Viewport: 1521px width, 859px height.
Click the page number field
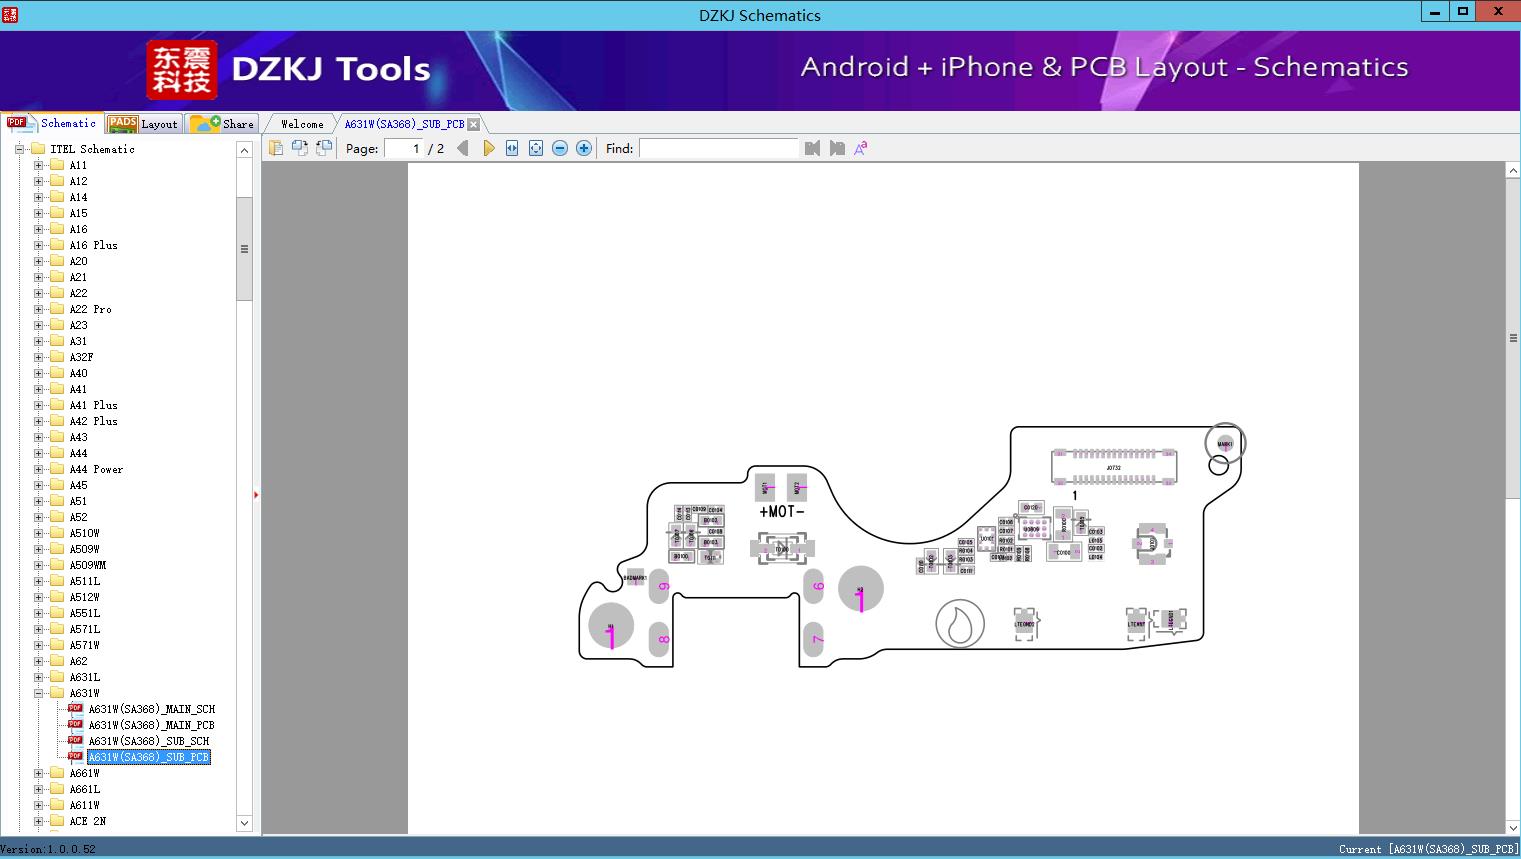tap(403, 148)
